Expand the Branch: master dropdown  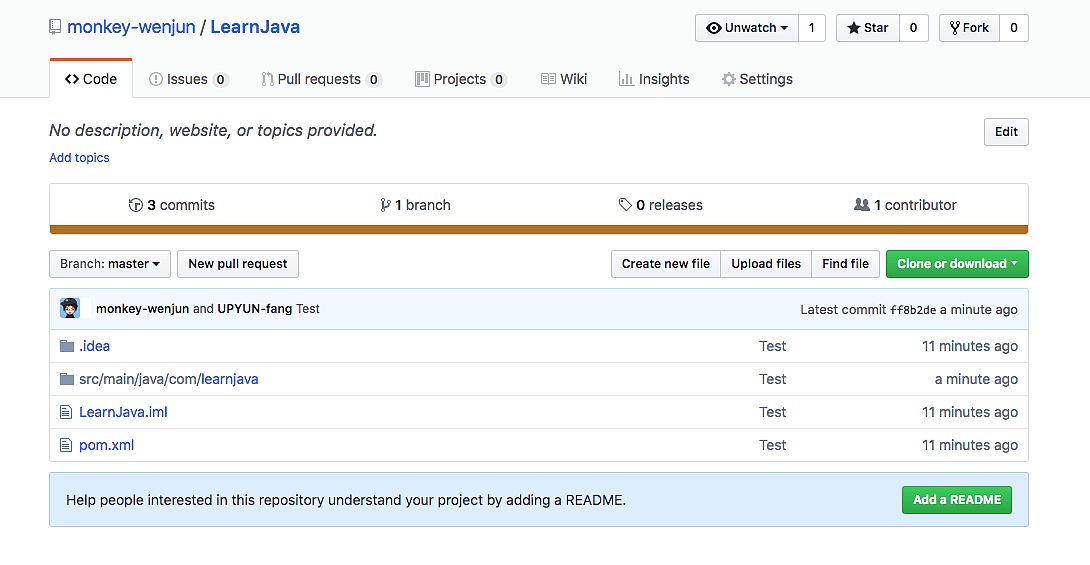(x=110, y=264)
